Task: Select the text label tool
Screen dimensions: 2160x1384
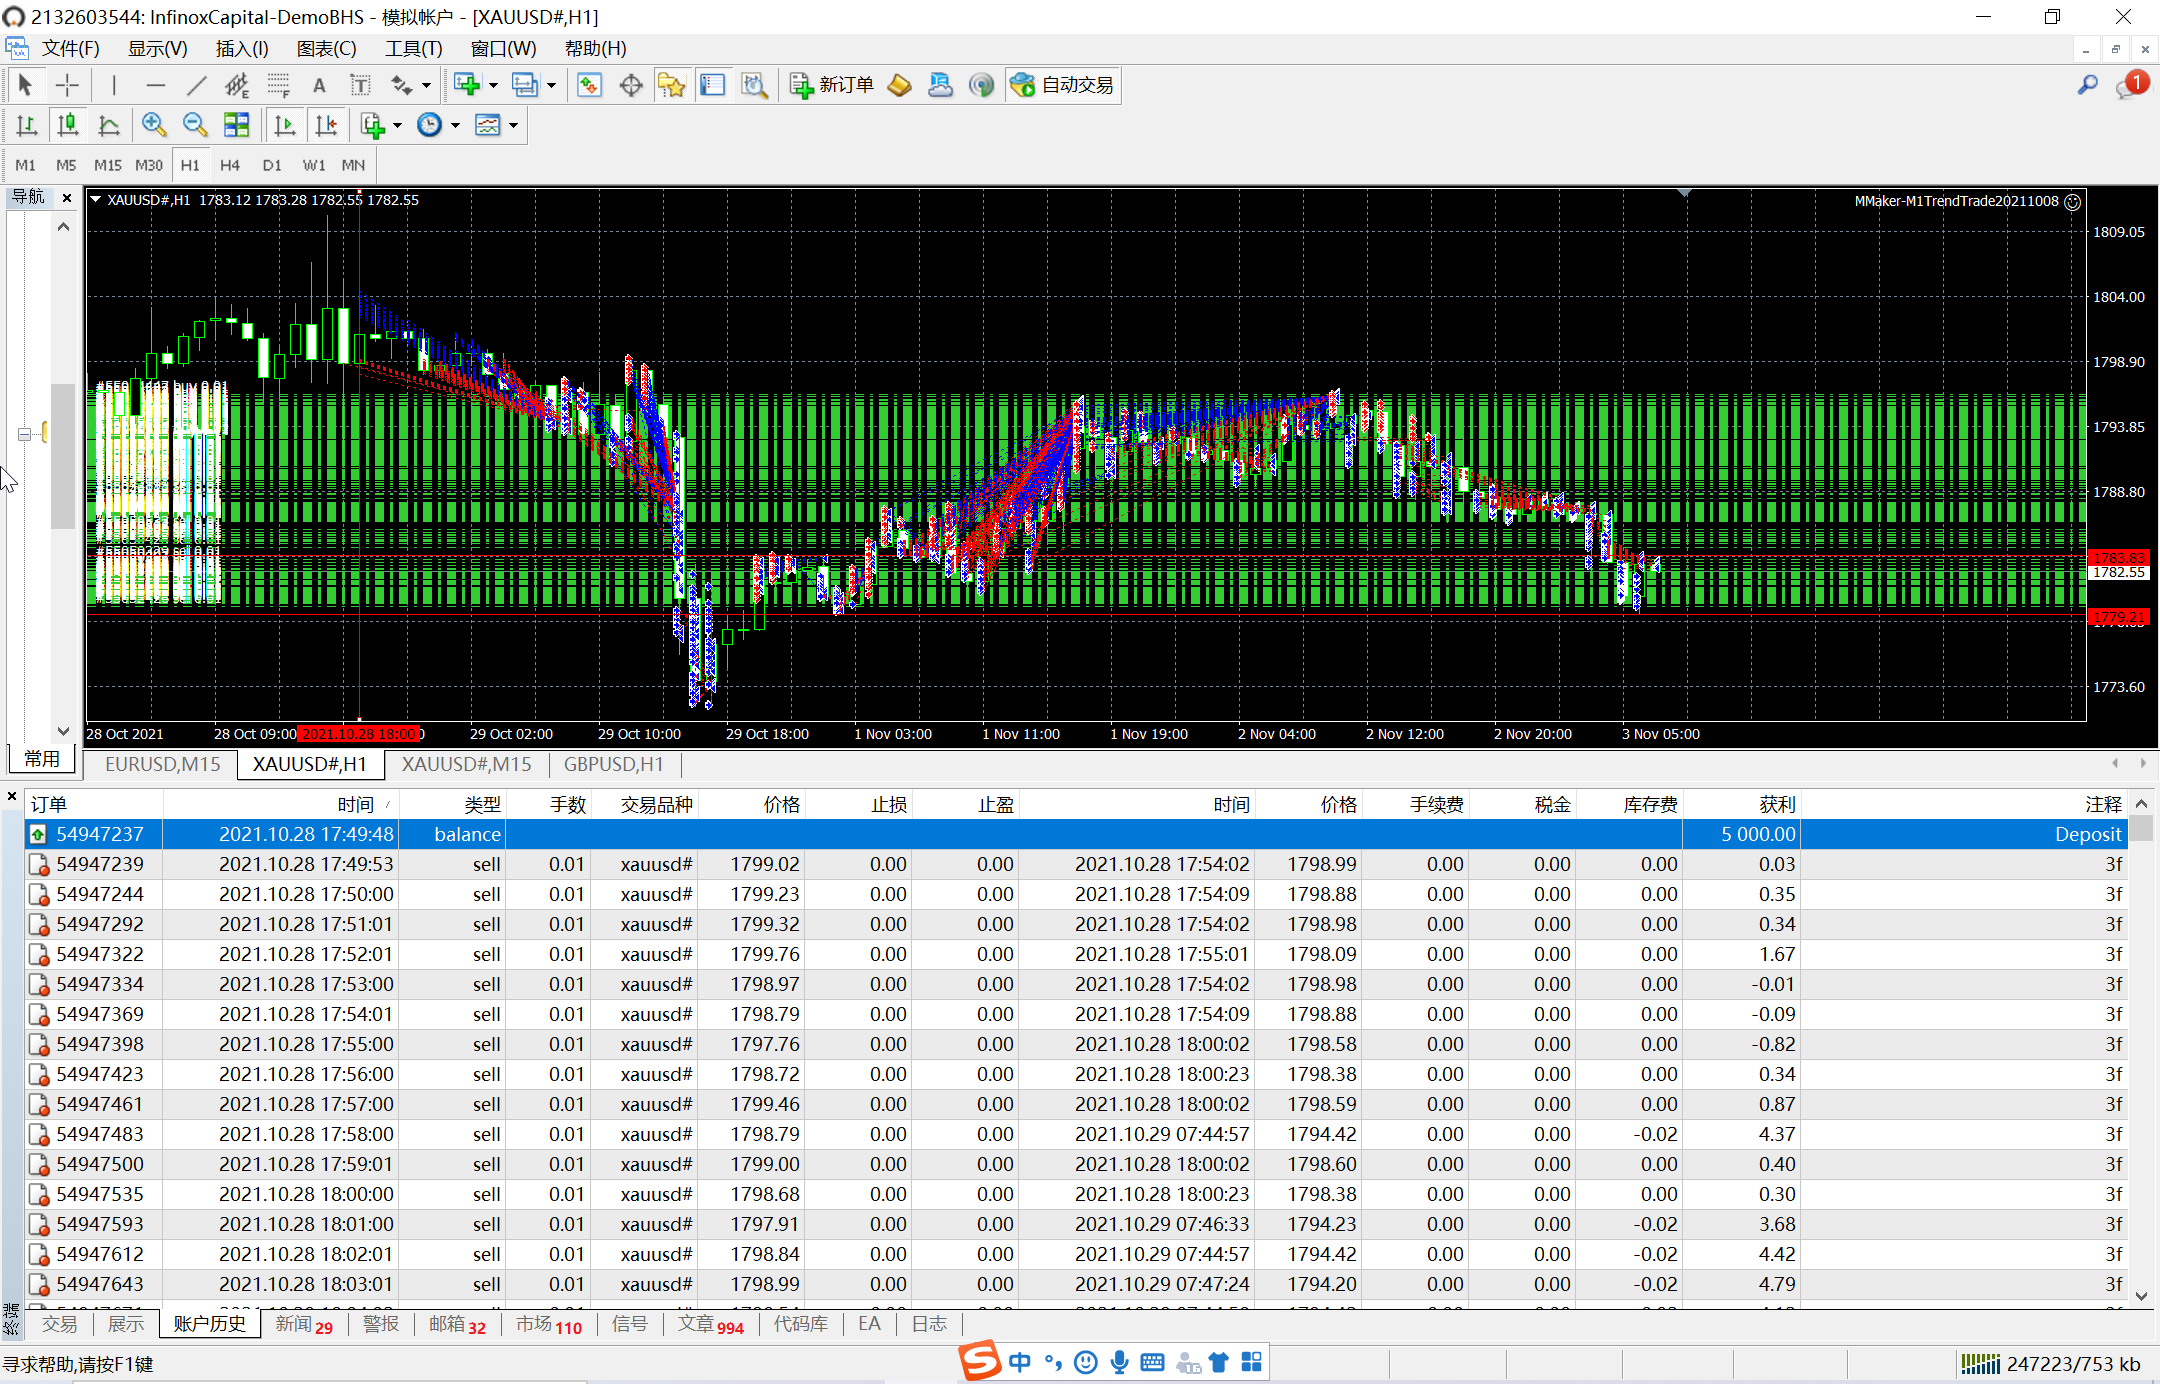Action: [360, 85]
